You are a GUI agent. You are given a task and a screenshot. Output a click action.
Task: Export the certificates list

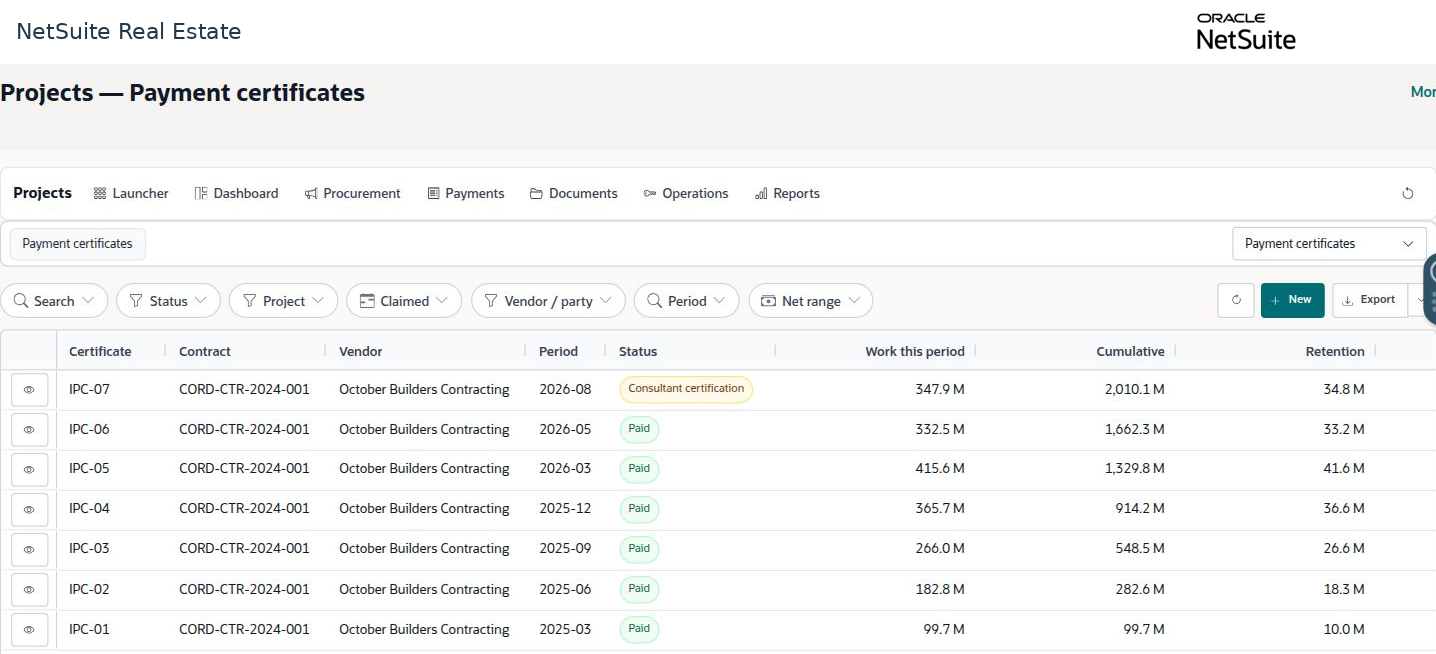[1369, 300]
